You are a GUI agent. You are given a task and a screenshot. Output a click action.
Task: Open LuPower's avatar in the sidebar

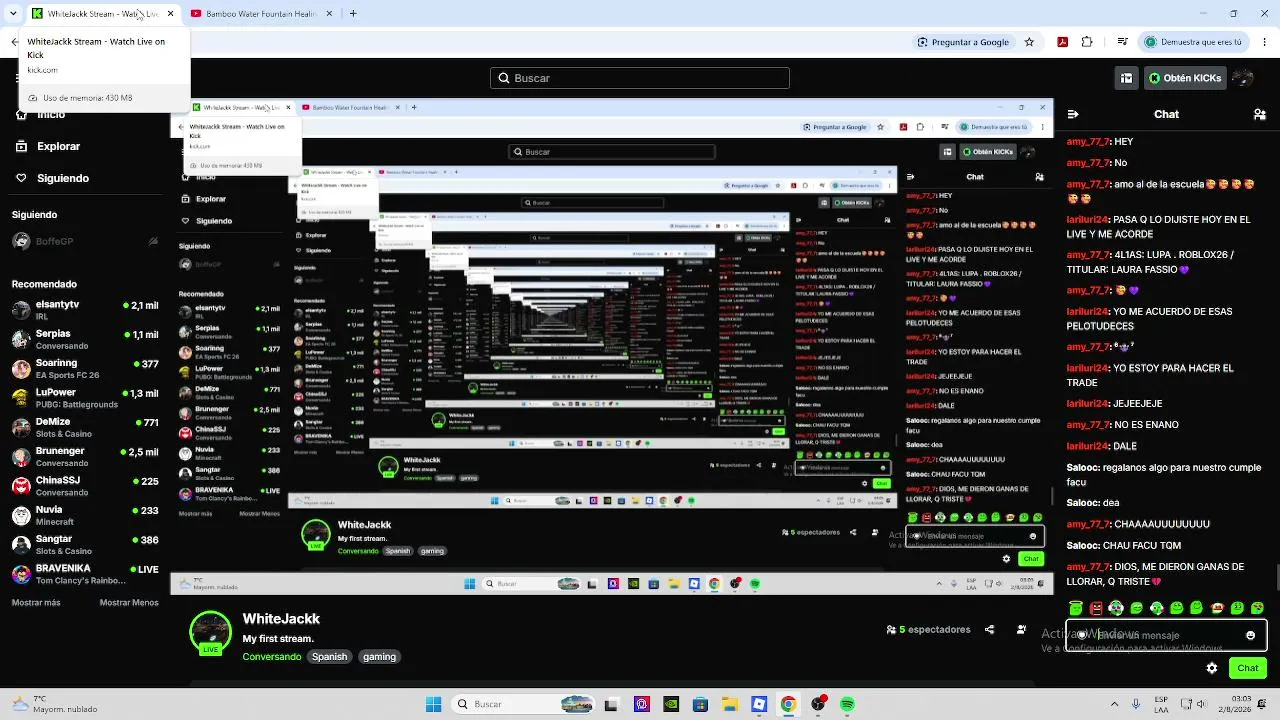coord(21,398)
